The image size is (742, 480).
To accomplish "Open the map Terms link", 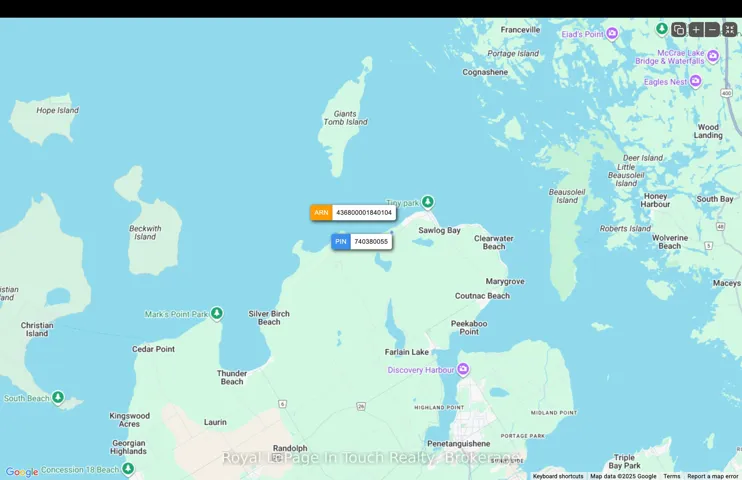I will (672, 476).
